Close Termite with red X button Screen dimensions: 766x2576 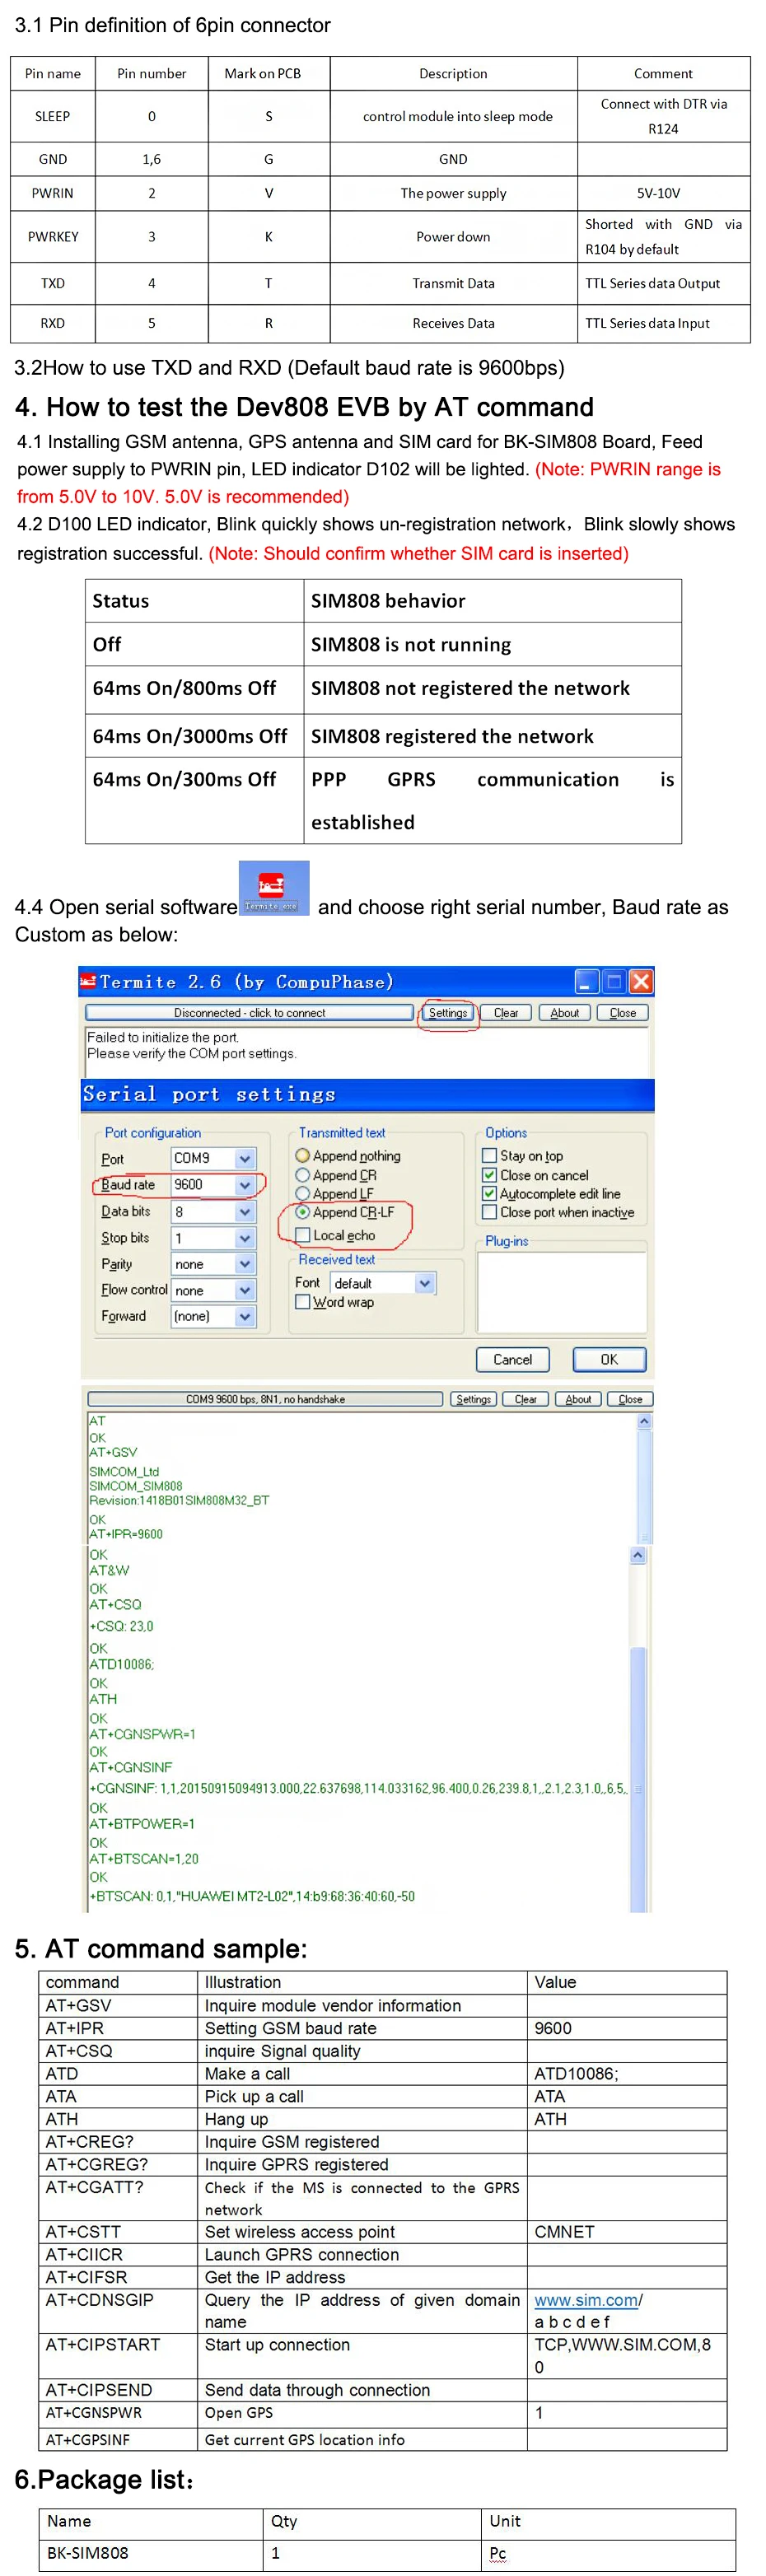(x=641, y=981)
